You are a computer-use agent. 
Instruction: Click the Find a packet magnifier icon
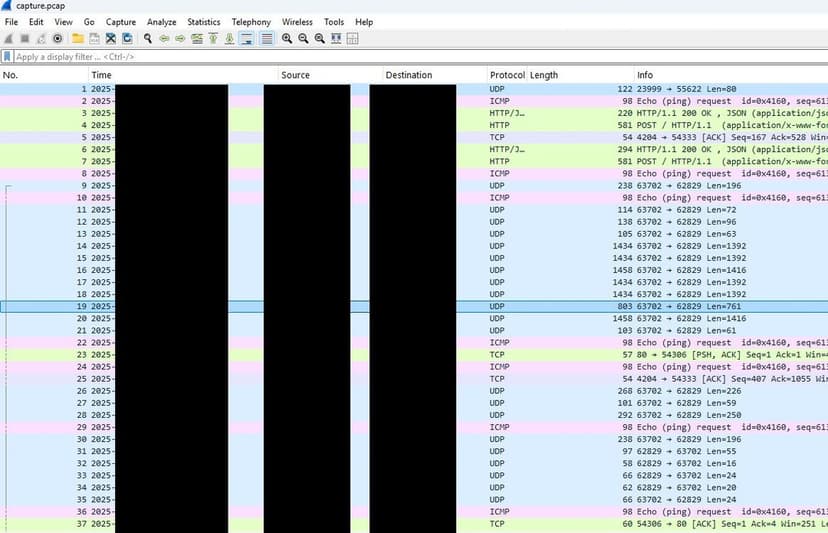pyautogui.click(x=148, y=39)
